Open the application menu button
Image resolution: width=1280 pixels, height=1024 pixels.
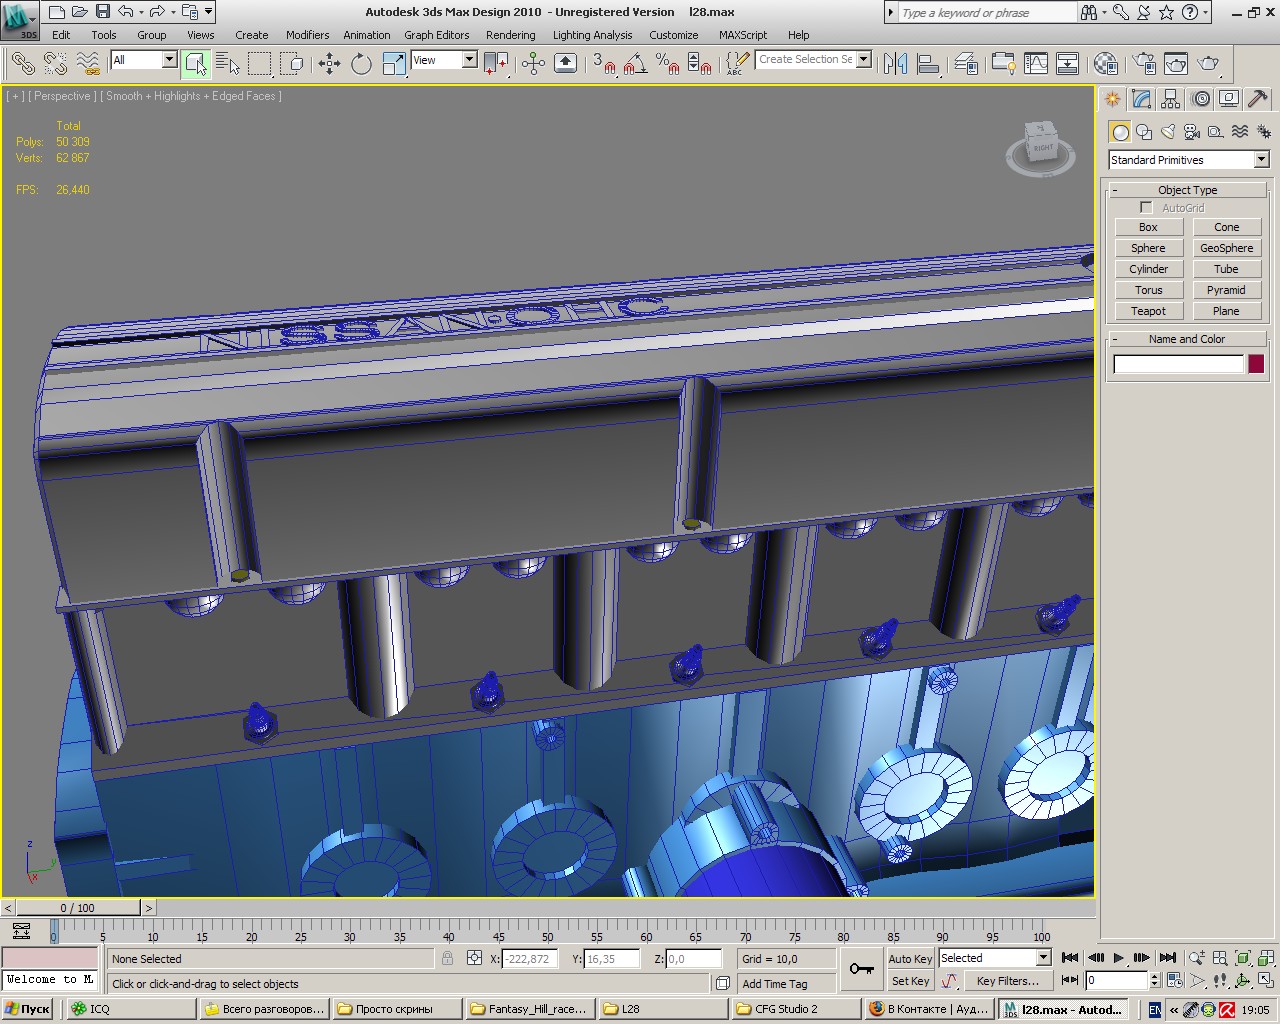(19, 20)
